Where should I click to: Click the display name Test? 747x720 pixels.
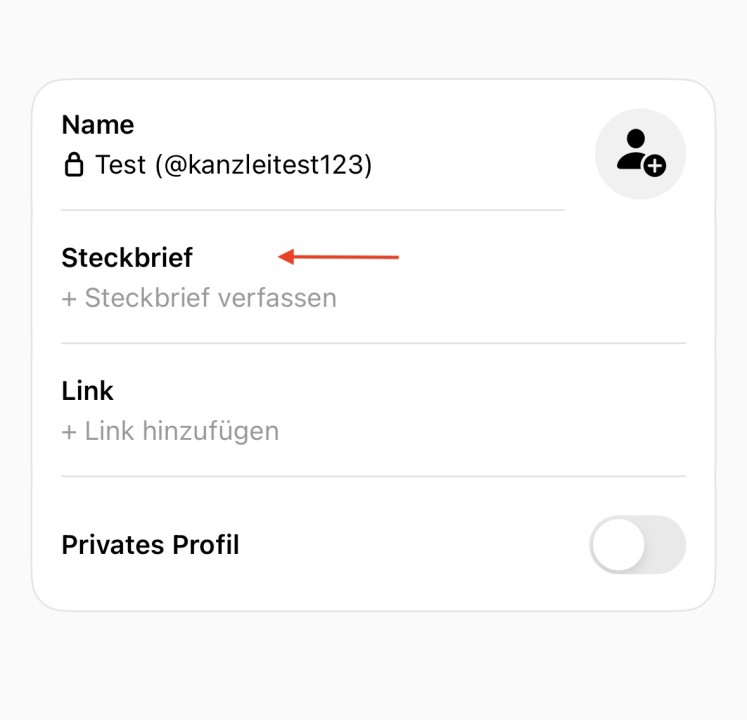(121, 165)
